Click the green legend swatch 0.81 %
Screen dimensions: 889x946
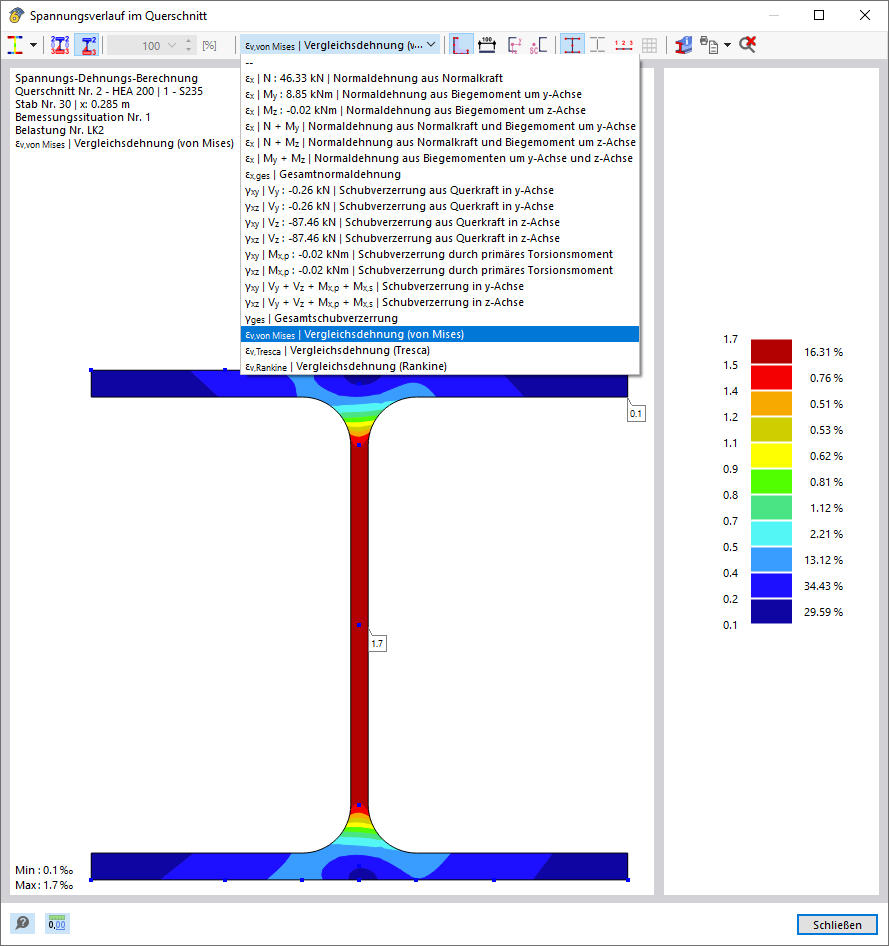[x=771, y=481]
